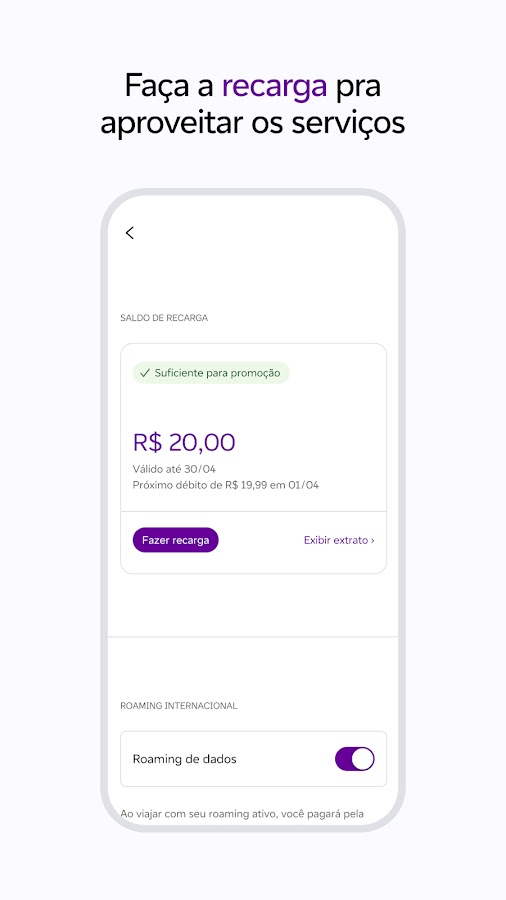Click the Exibir extrato chevron arrow
Screen dimensions: 506x900
[x=373, y=540]
